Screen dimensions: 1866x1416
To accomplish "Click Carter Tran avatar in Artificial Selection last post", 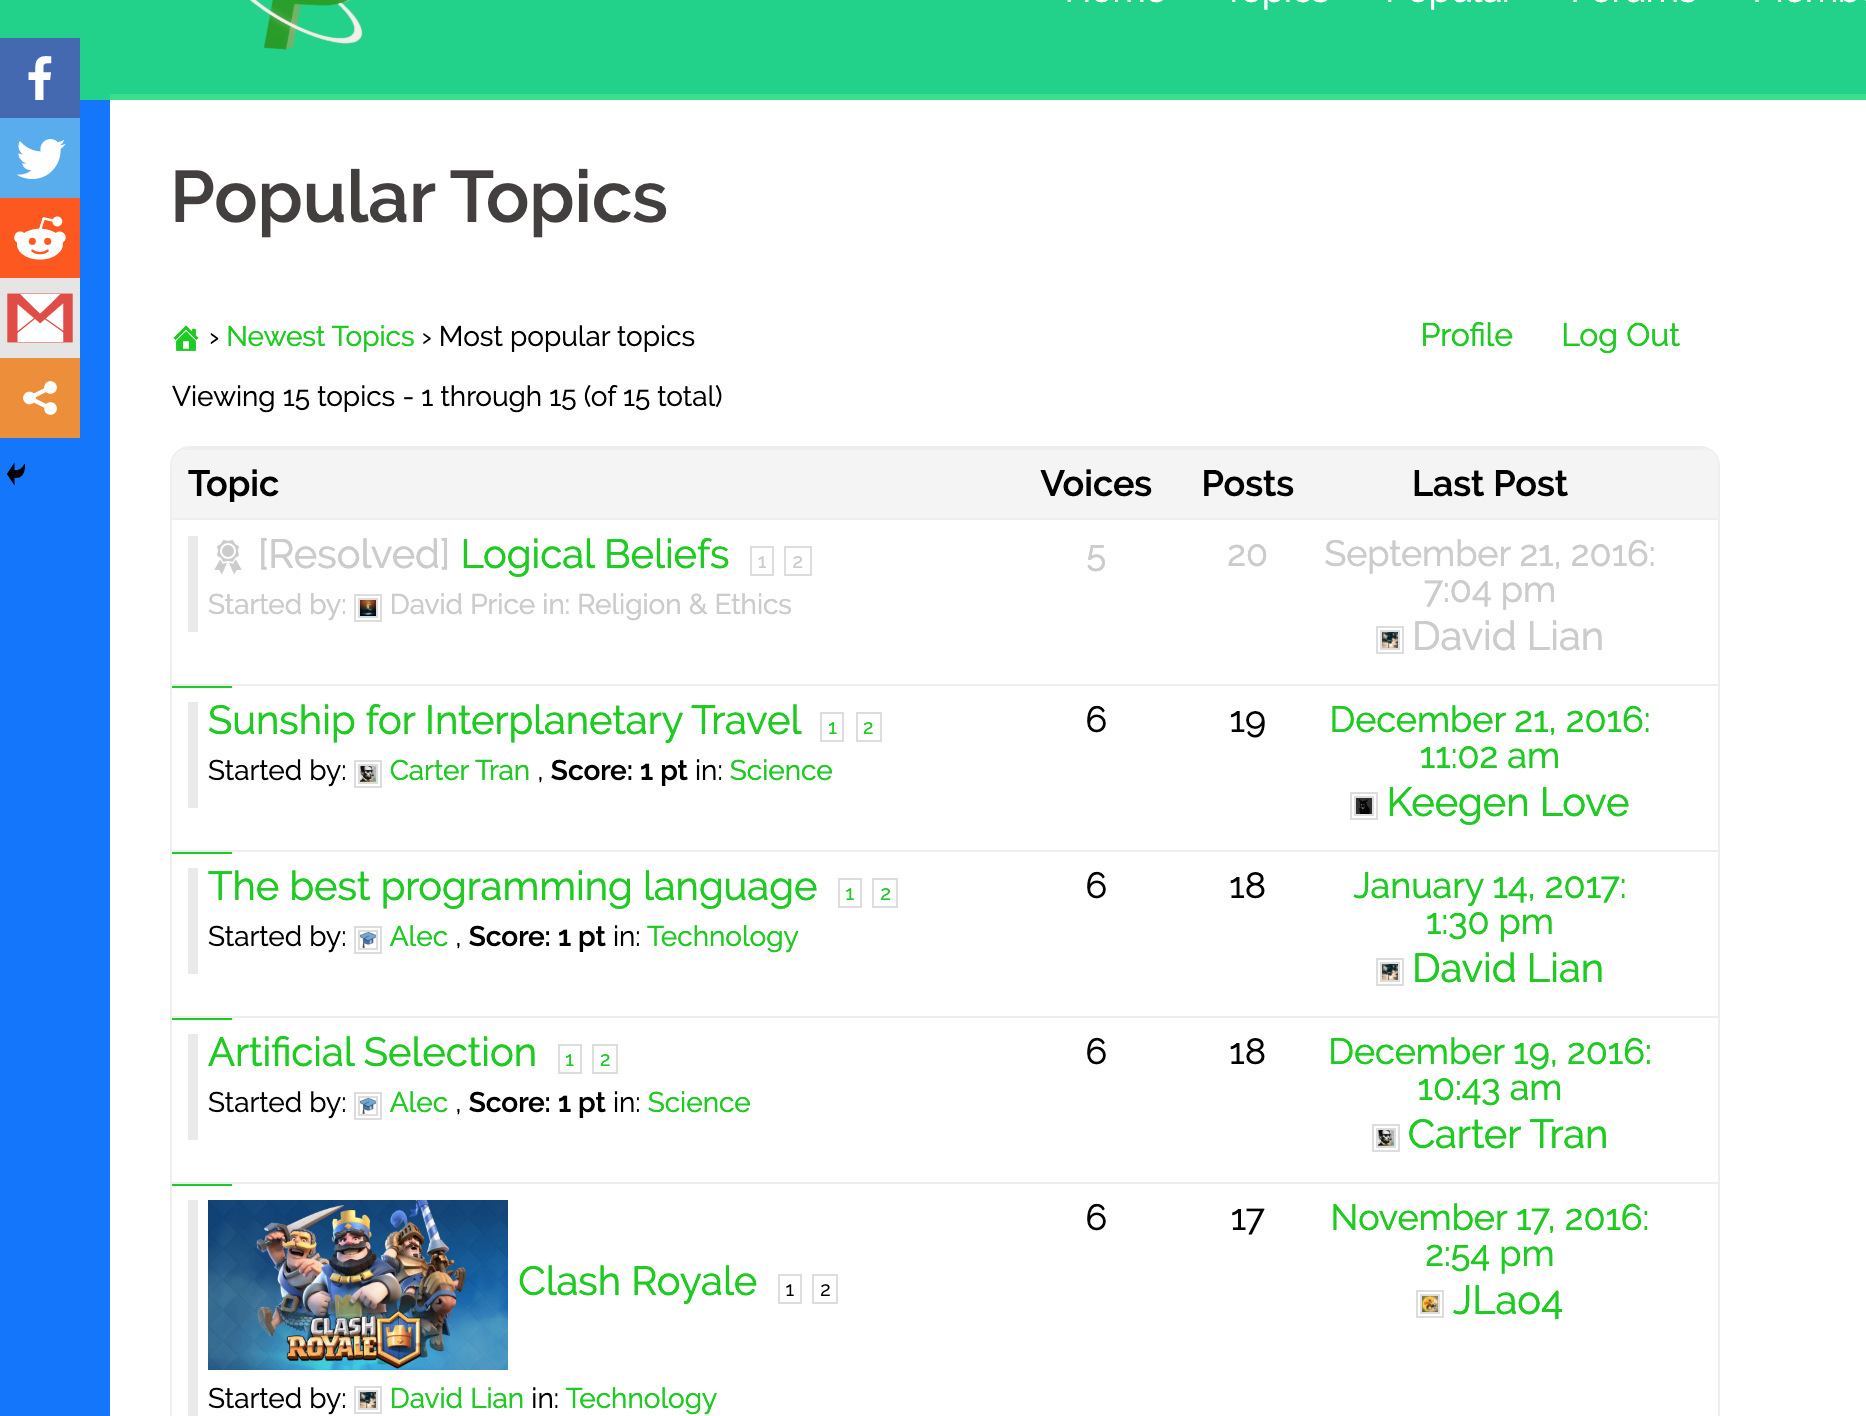I will pos(1385,1137).
